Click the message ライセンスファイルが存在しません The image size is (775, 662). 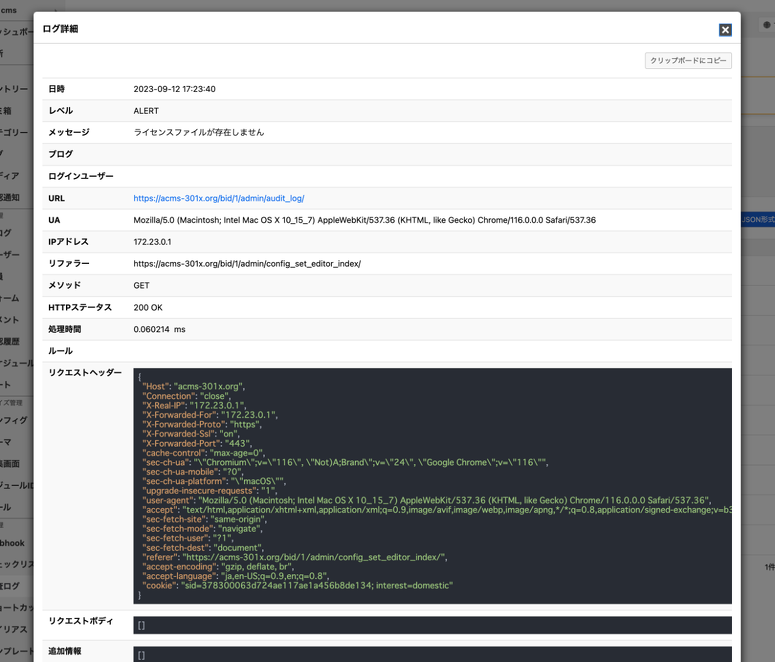tap(199, 133)
